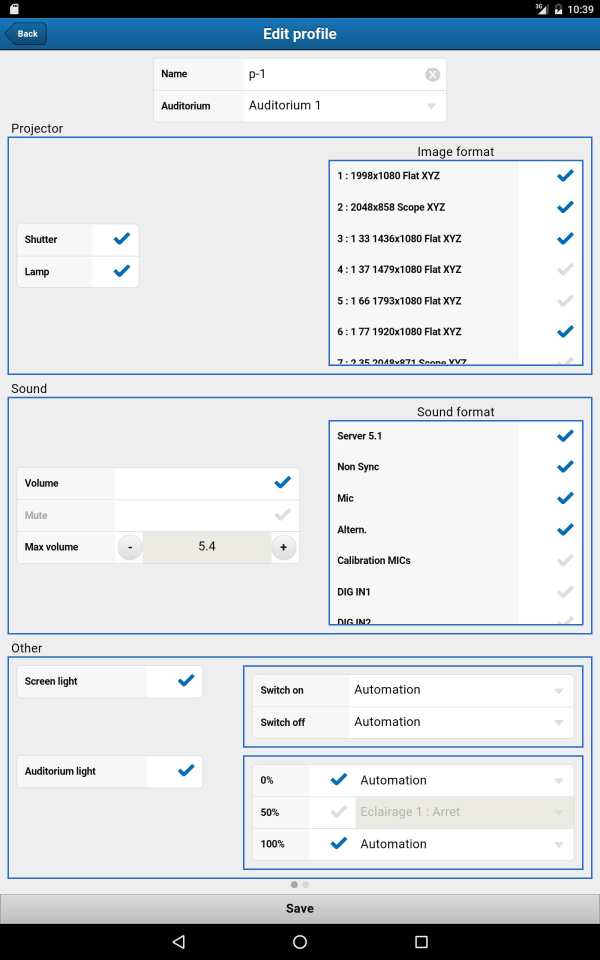Enable the Calibration MICs sound format
The height and width of the screenshot is (960, 600).
point(565,561)
